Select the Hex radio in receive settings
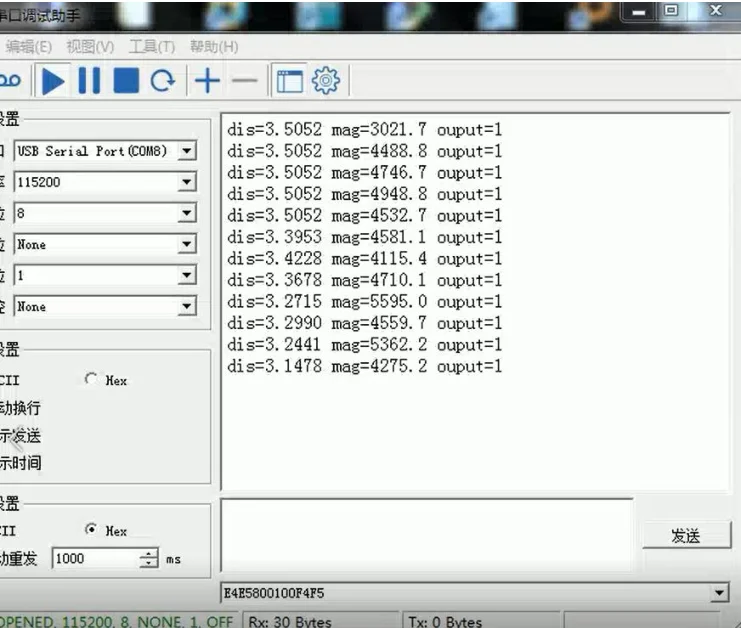 pyautogui.click(x=91, y=379)
